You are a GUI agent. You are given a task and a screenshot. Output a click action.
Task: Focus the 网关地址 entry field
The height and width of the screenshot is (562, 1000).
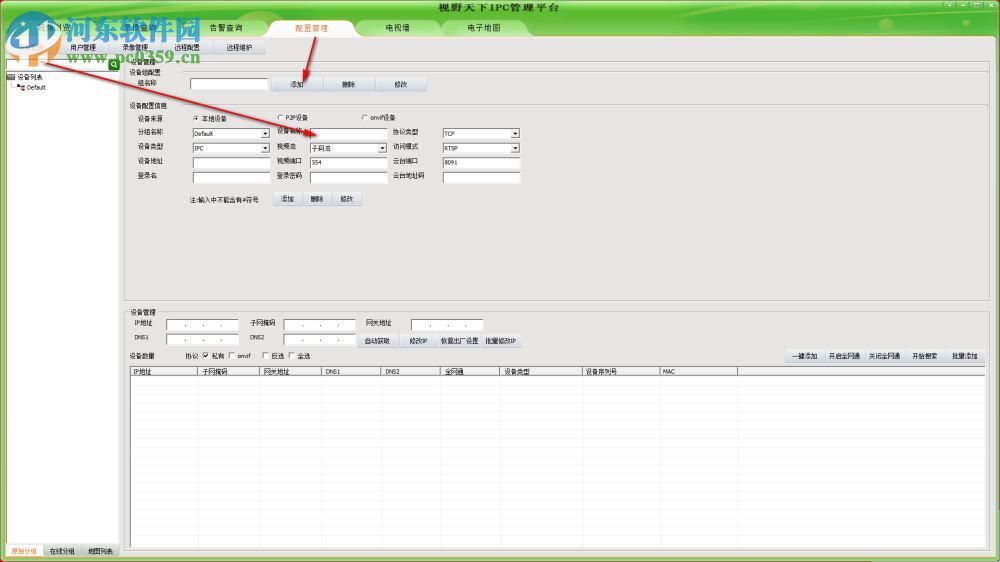pos(446,325)
